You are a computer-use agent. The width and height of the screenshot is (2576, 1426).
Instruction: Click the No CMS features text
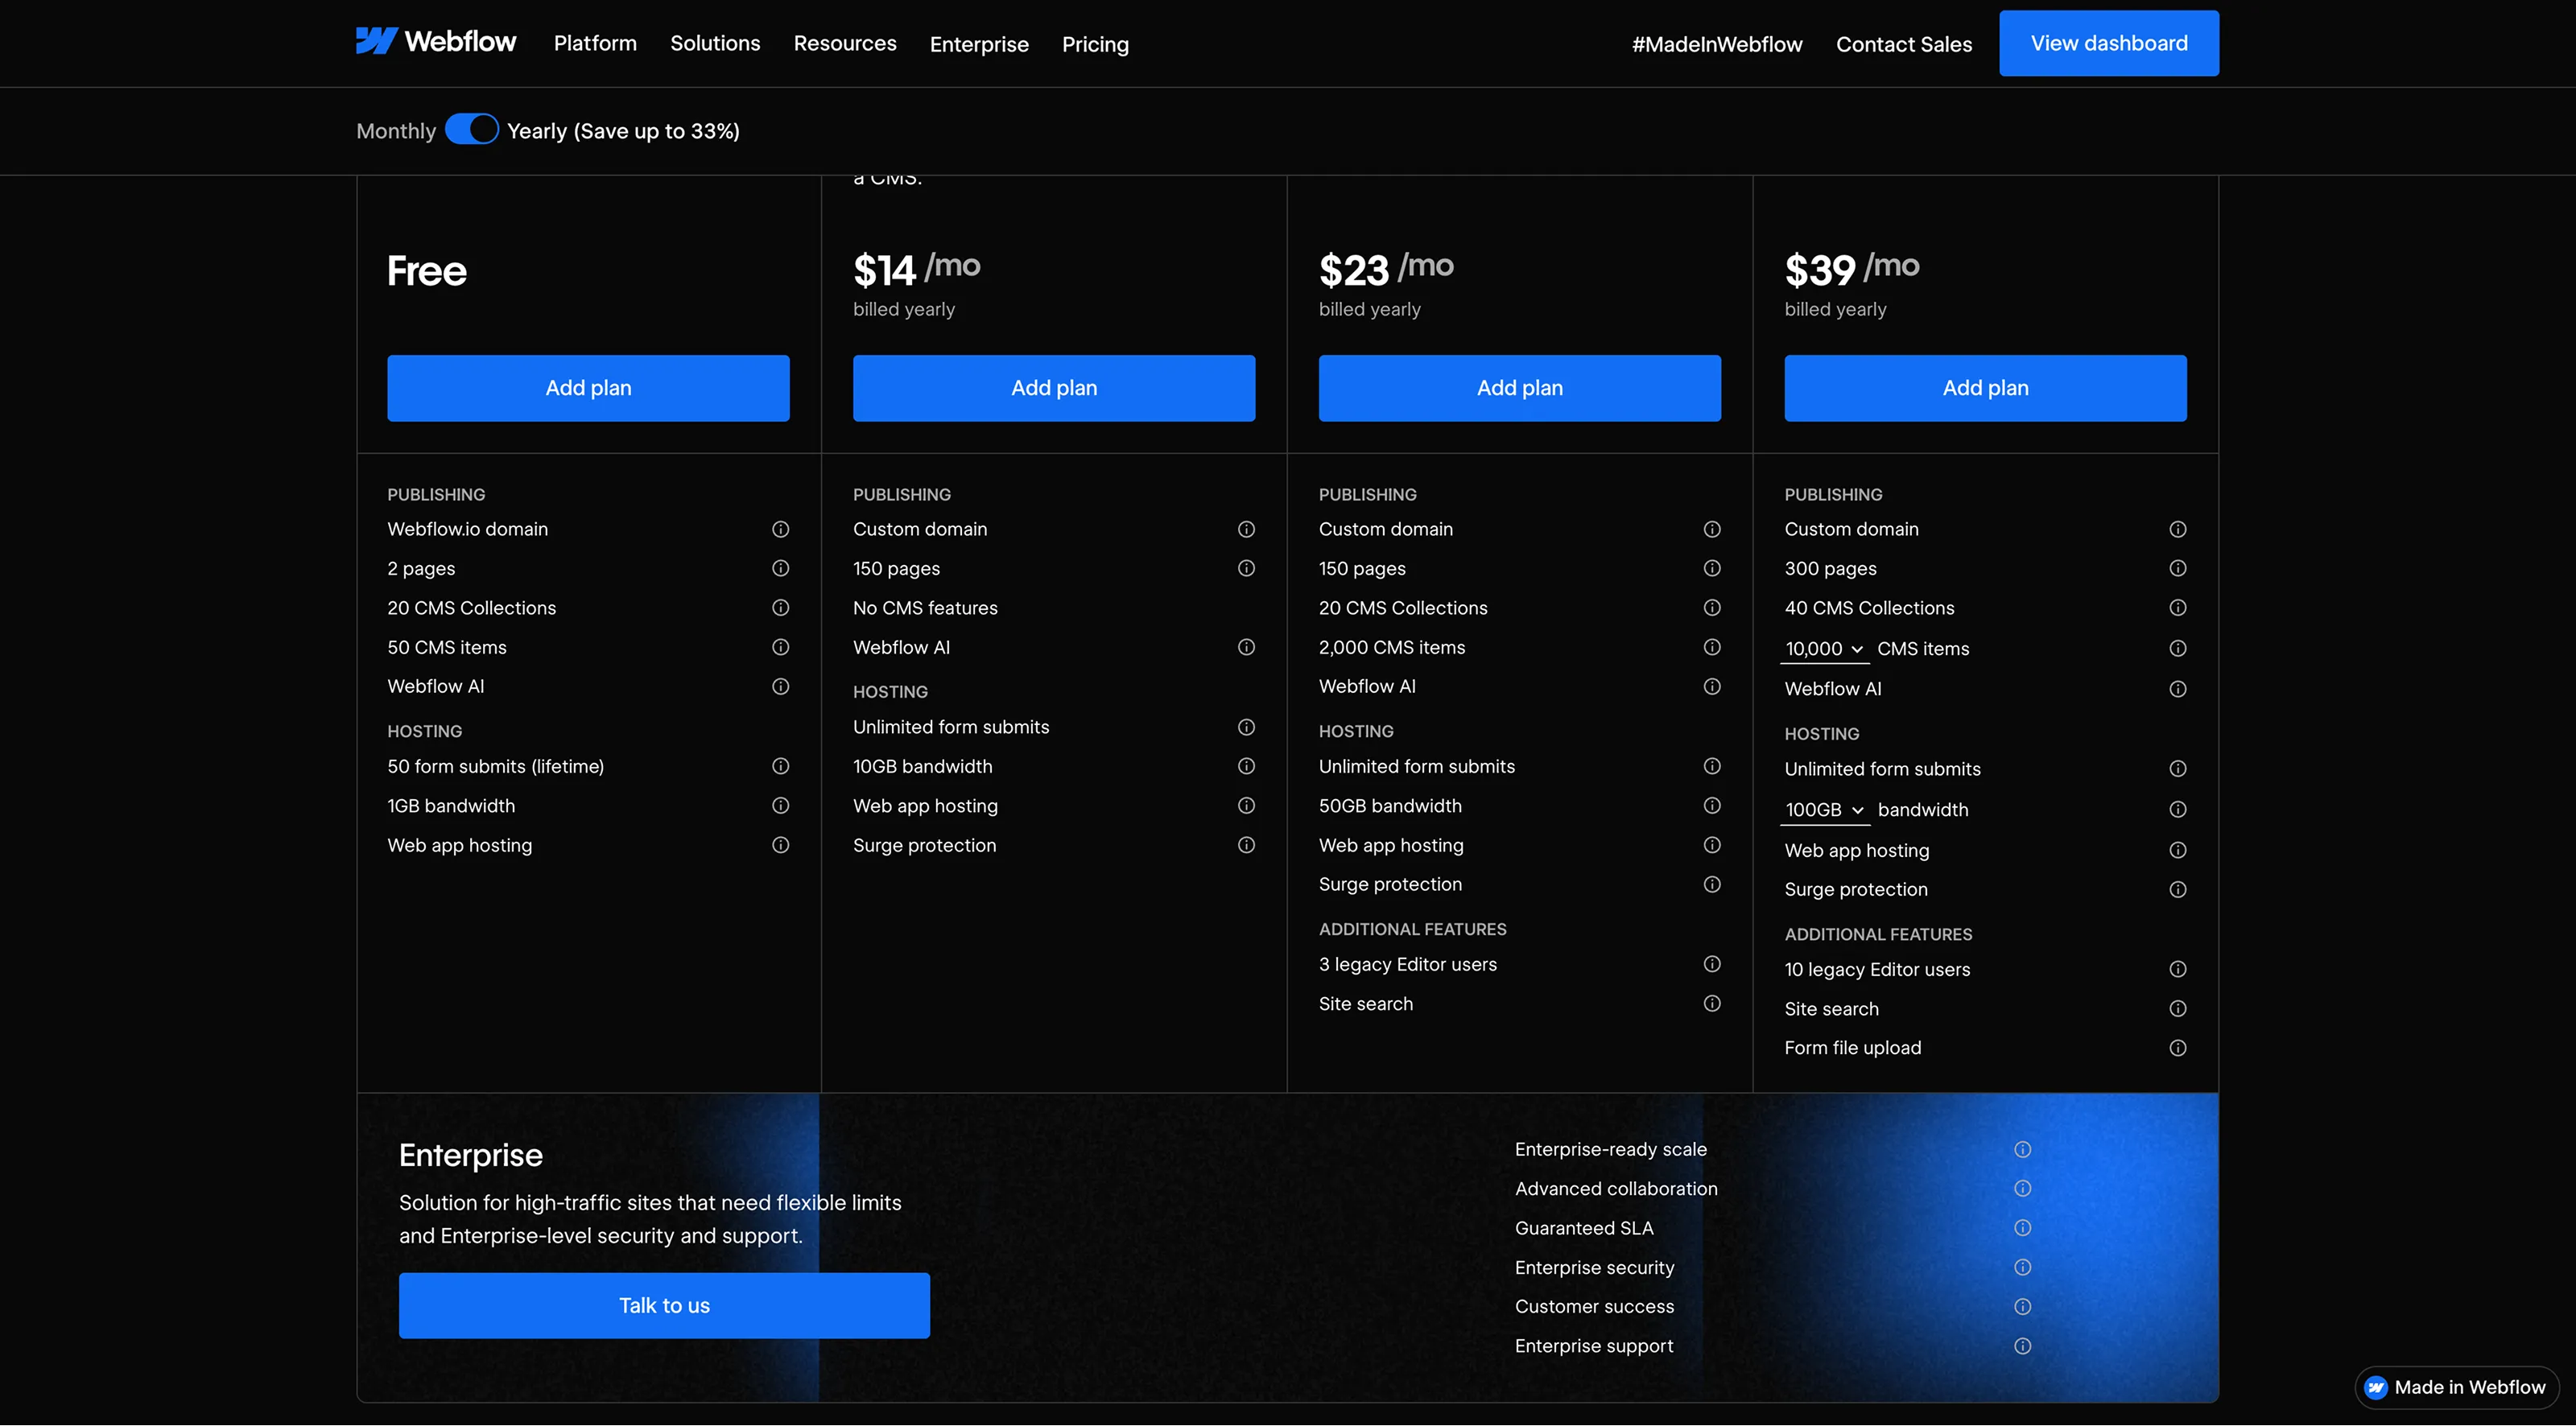925,608
